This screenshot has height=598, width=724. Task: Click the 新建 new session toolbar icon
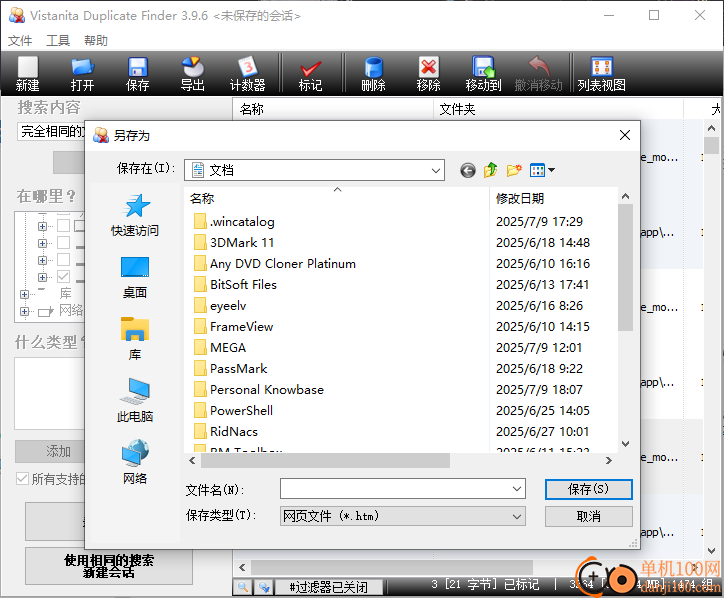(x=28, y=73)
